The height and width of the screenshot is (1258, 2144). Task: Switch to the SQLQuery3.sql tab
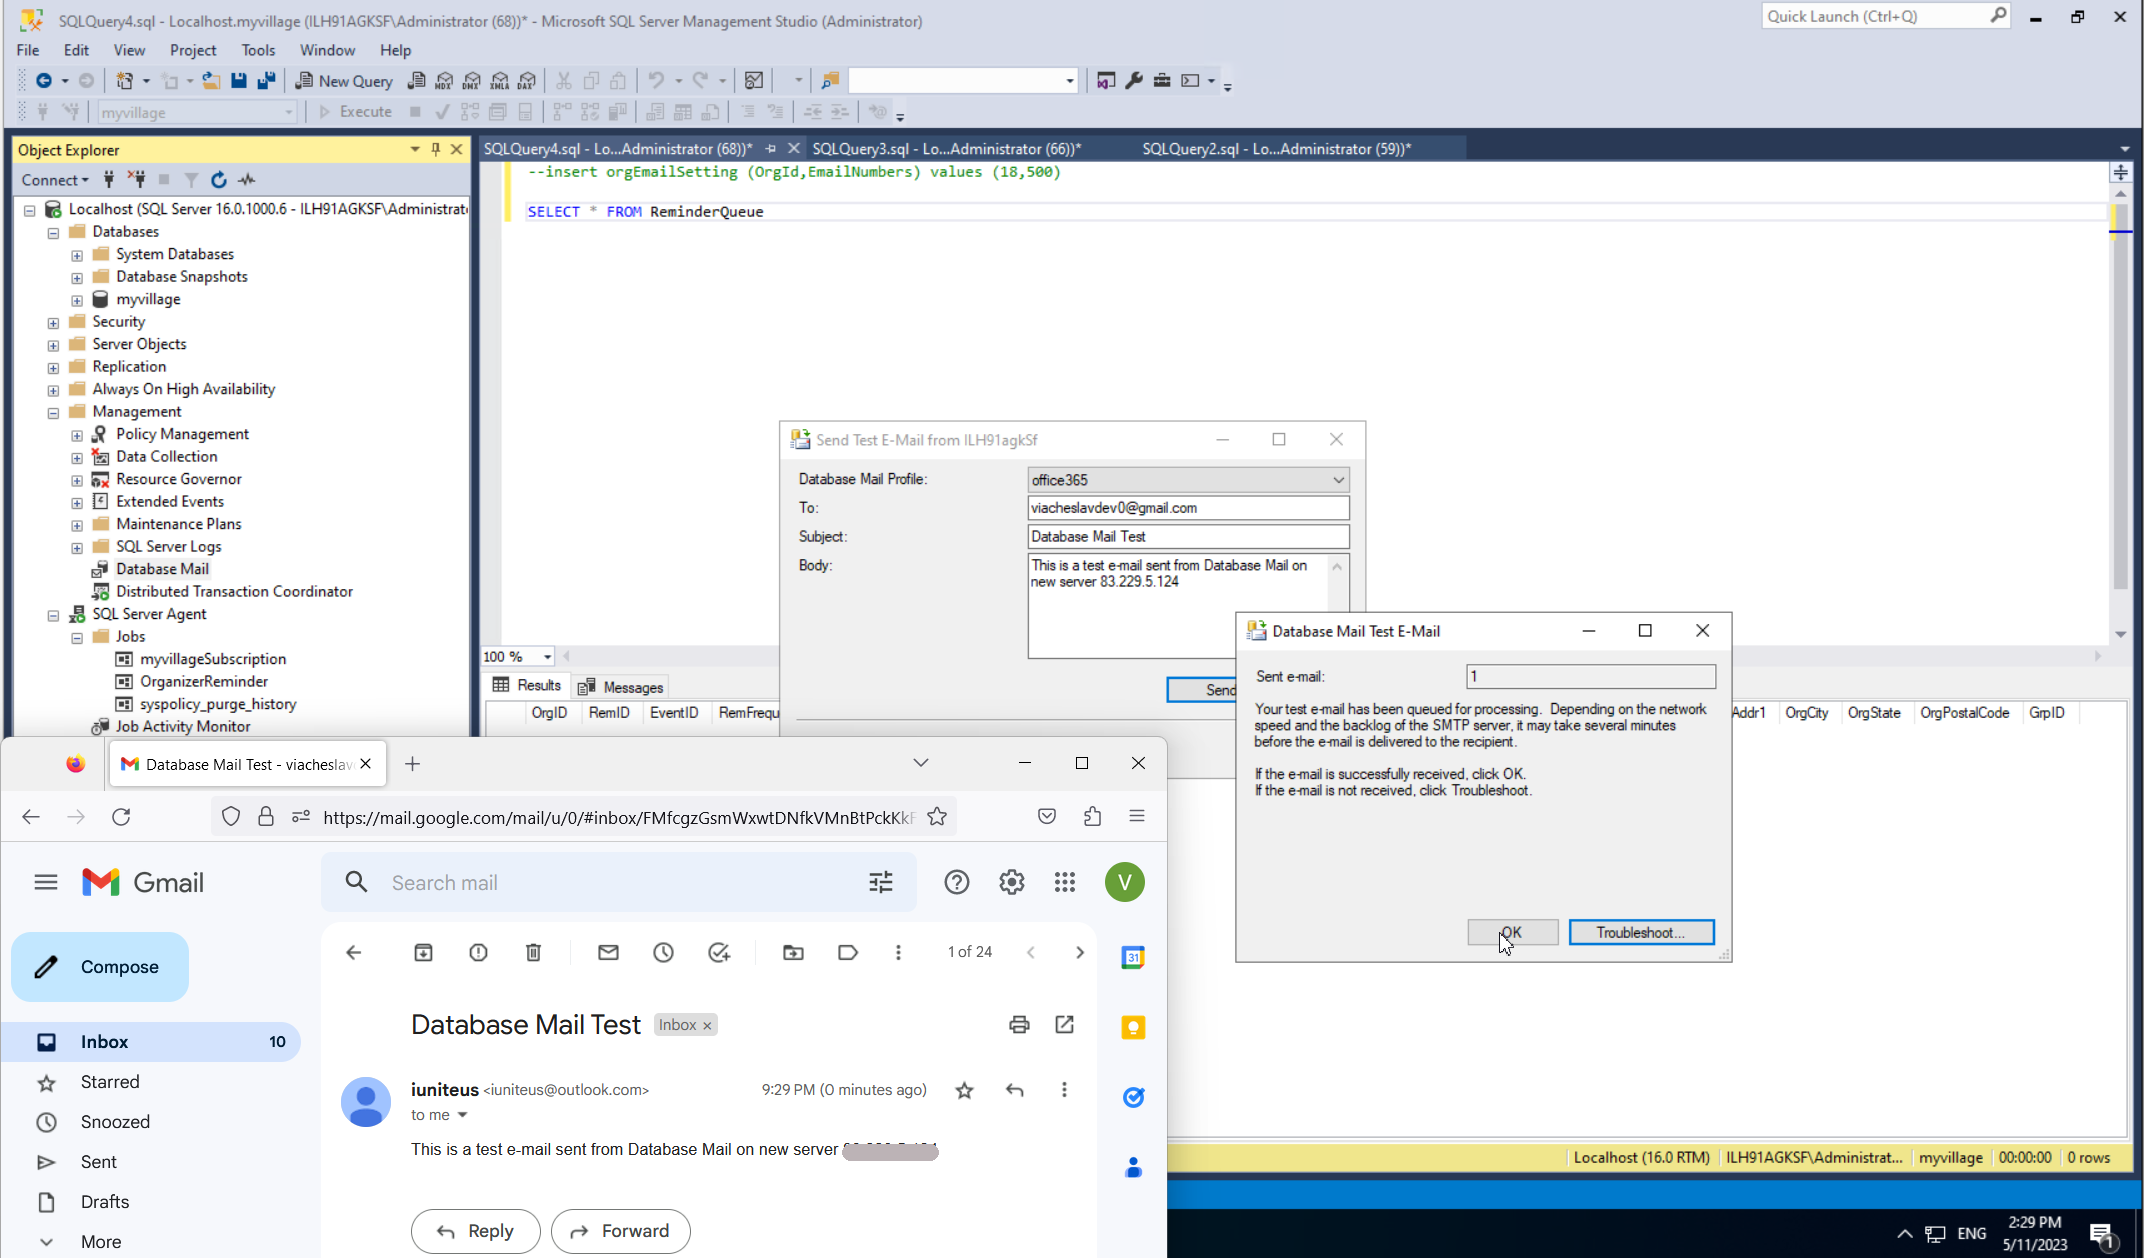point(945,149)
